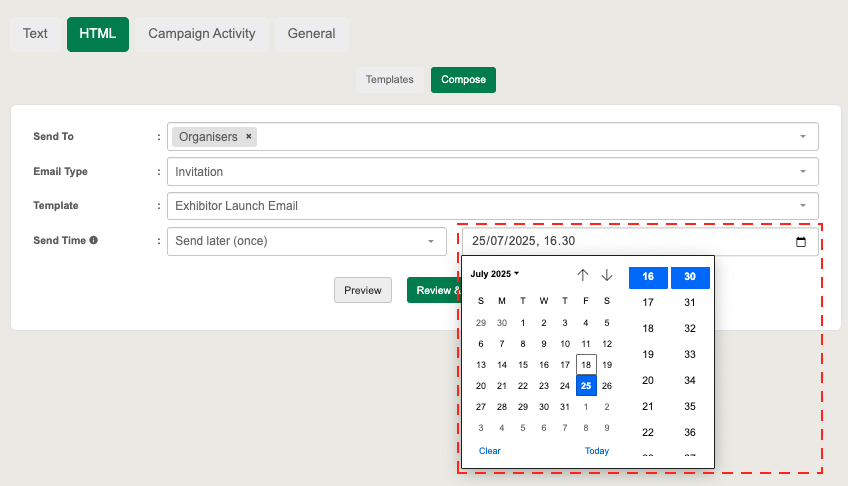Click the Send Time info icon
The height and width of the screenshot is (486, 848).
[x=93, y=241]
